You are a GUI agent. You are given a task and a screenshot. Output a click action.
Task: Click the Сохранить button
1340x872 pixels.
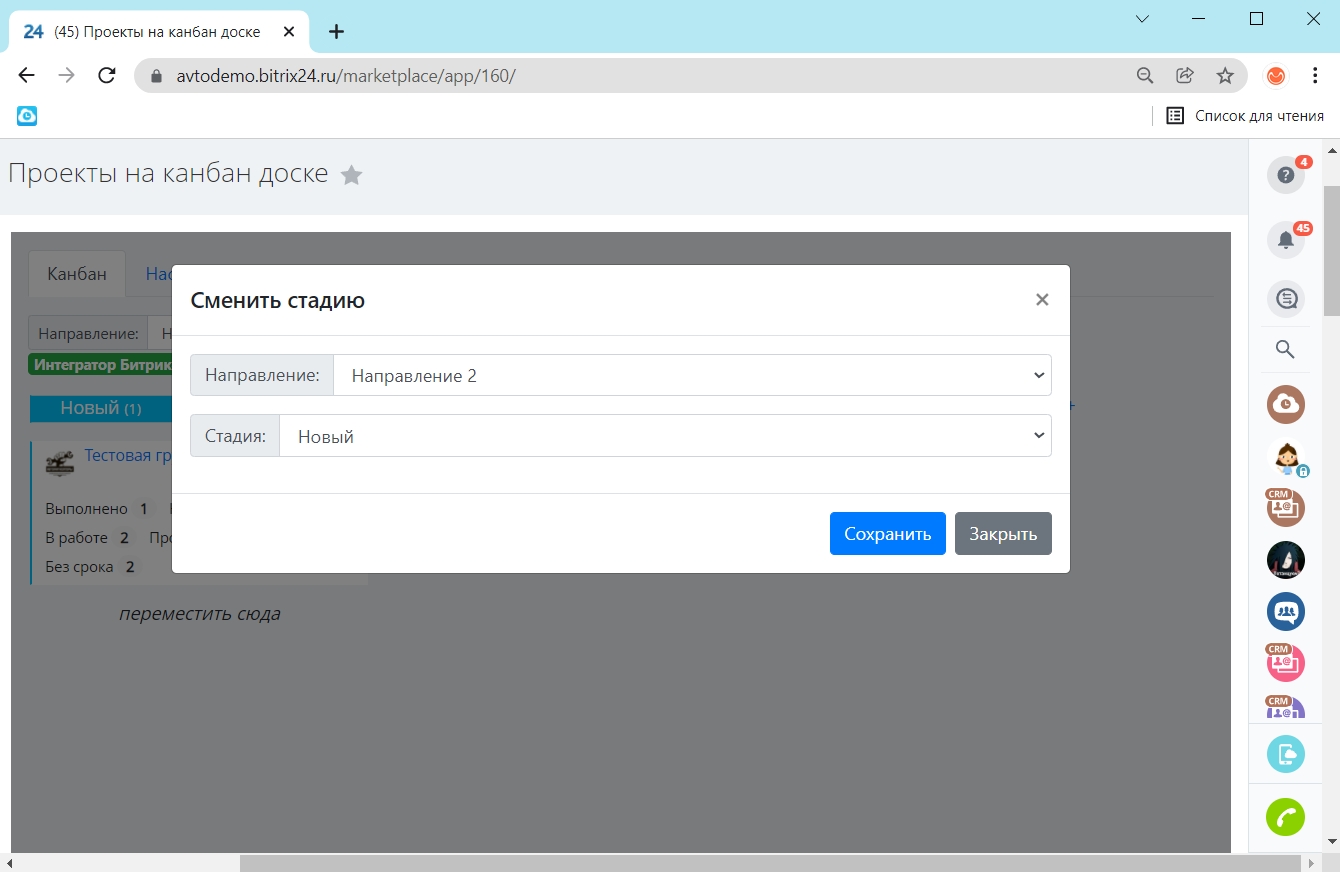point(888,533)
